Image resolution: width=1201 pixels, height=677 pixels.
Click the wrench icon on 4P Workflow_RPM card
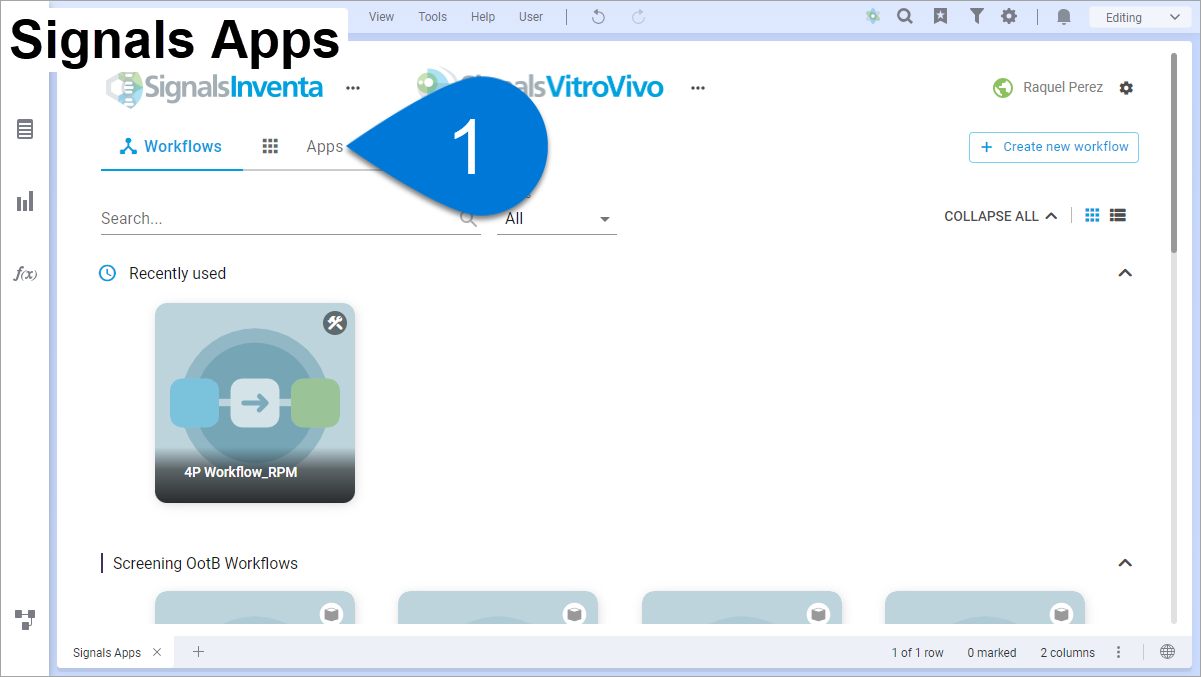tap(335, 323)
